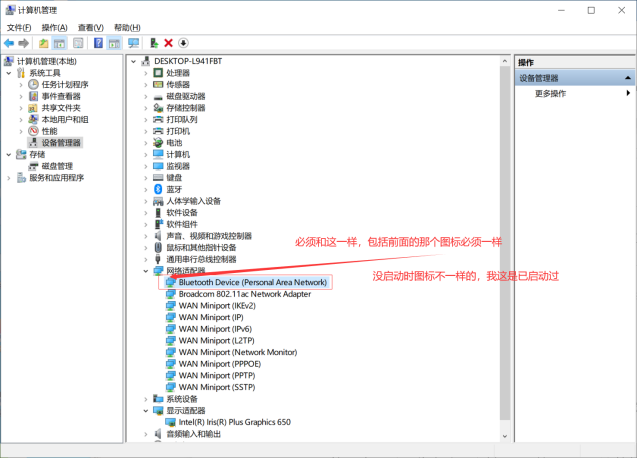Click Bluetooth Device adapter icon
This screenshot has height=458, width=638.
tap(171, 282)
